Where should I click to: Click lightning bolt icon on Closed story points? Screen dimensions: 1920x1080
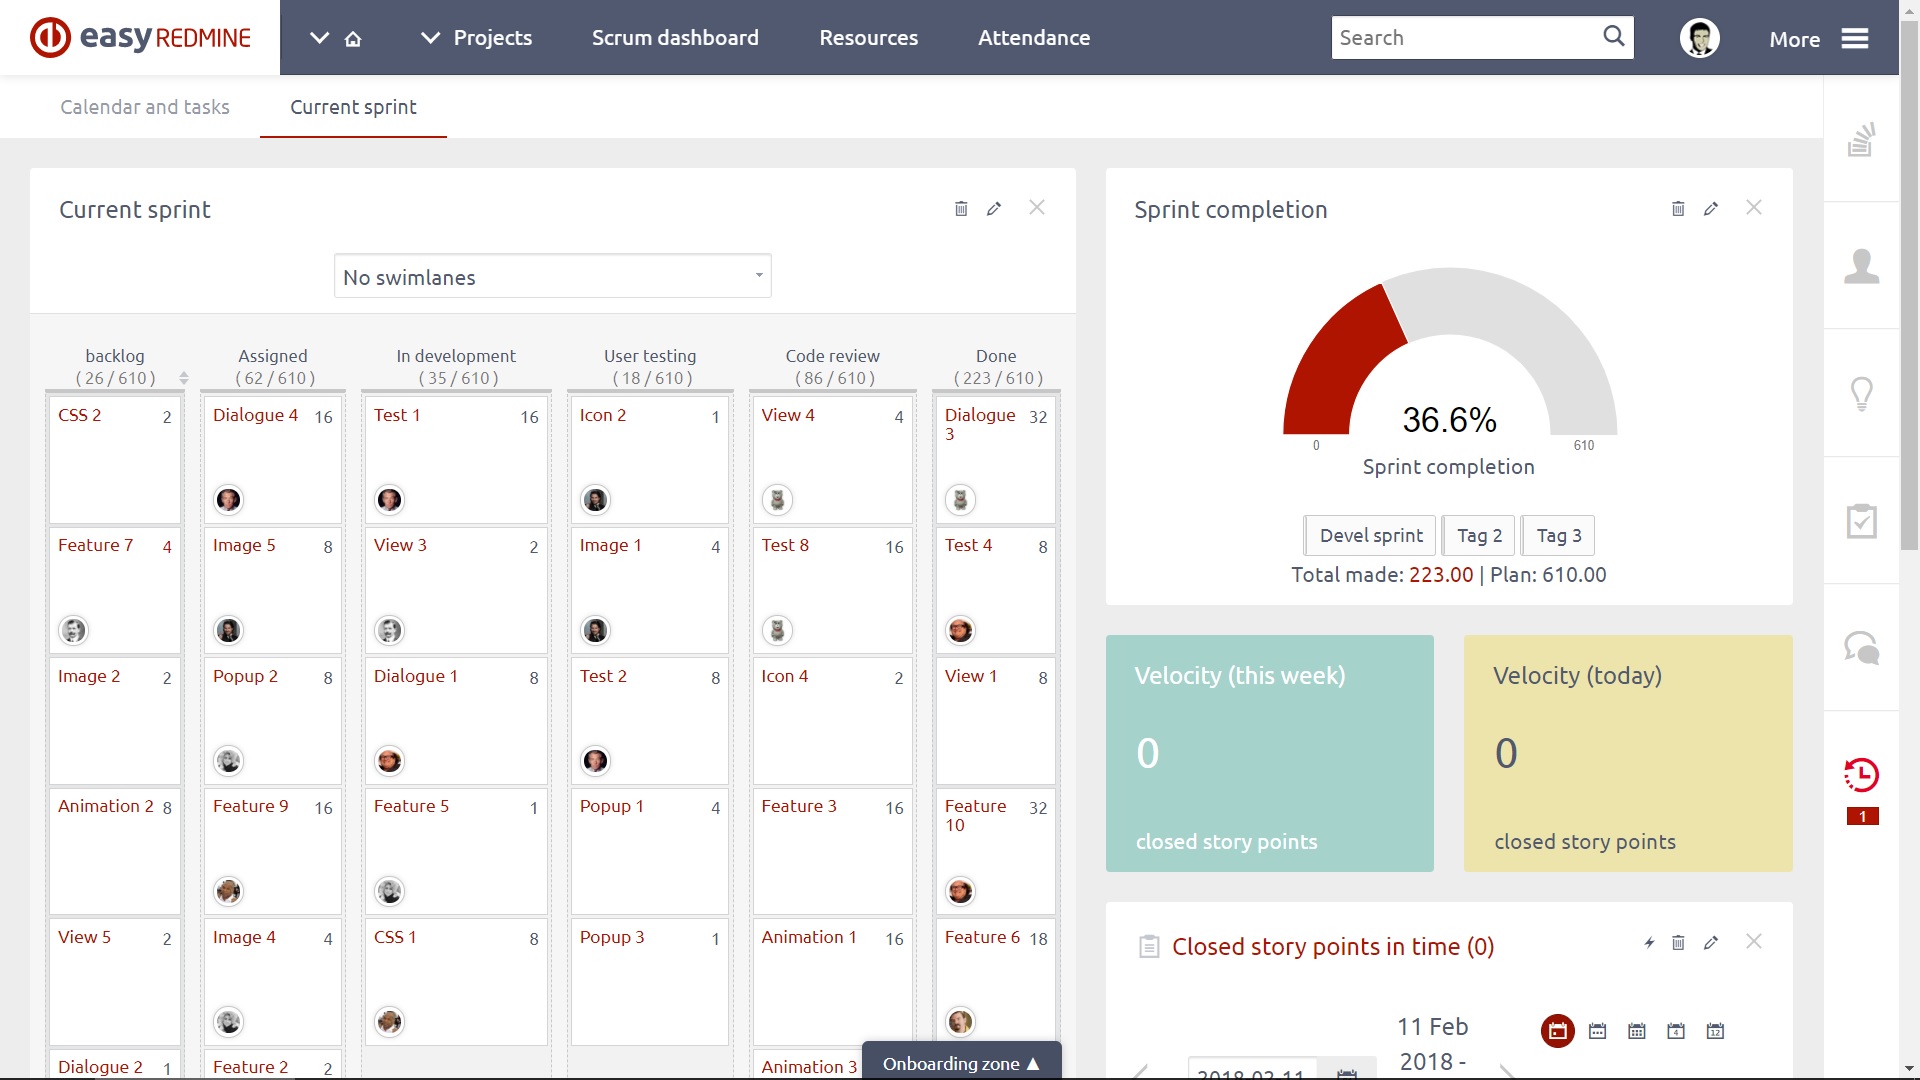pos(1649,942)
